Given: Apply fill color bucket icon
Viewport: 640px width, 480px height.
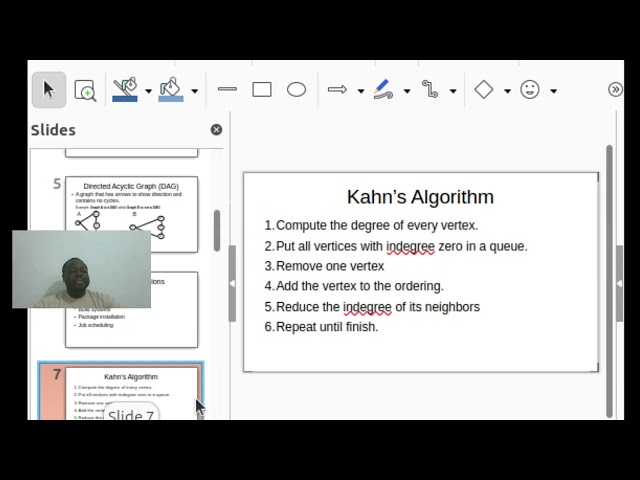Looking at the screenshot, I should [171, 90].
